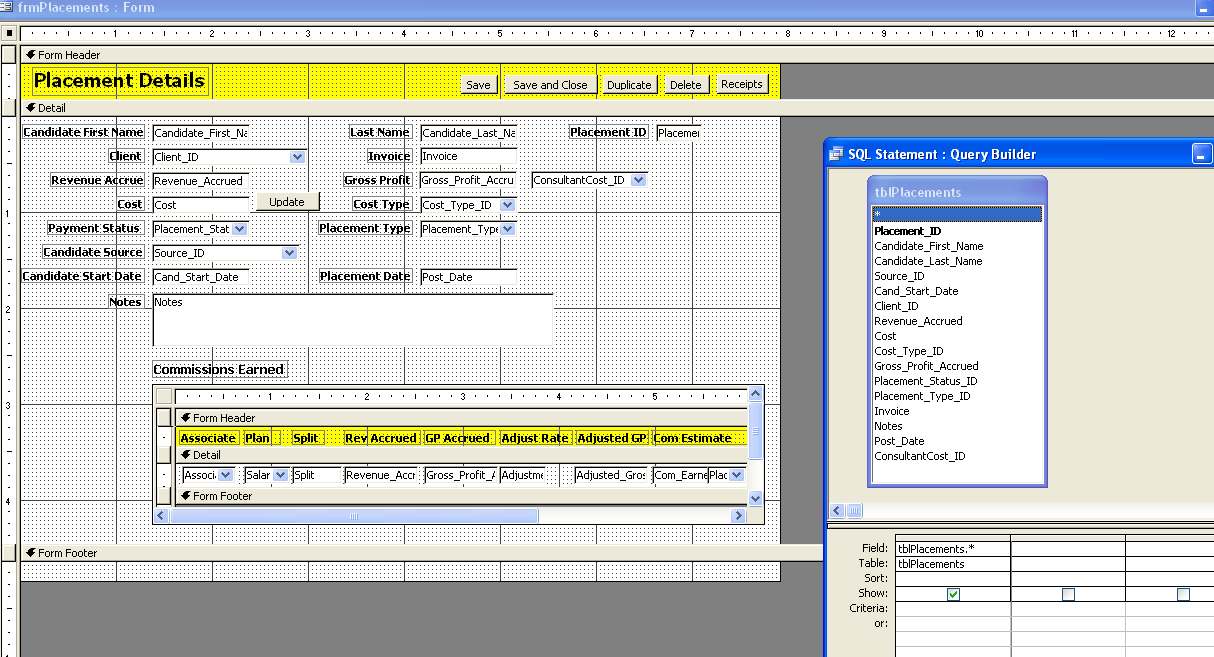Viewport: 1214px width, 657px height.
Task: Click the Save button
Action: click(x=478, y=85)
